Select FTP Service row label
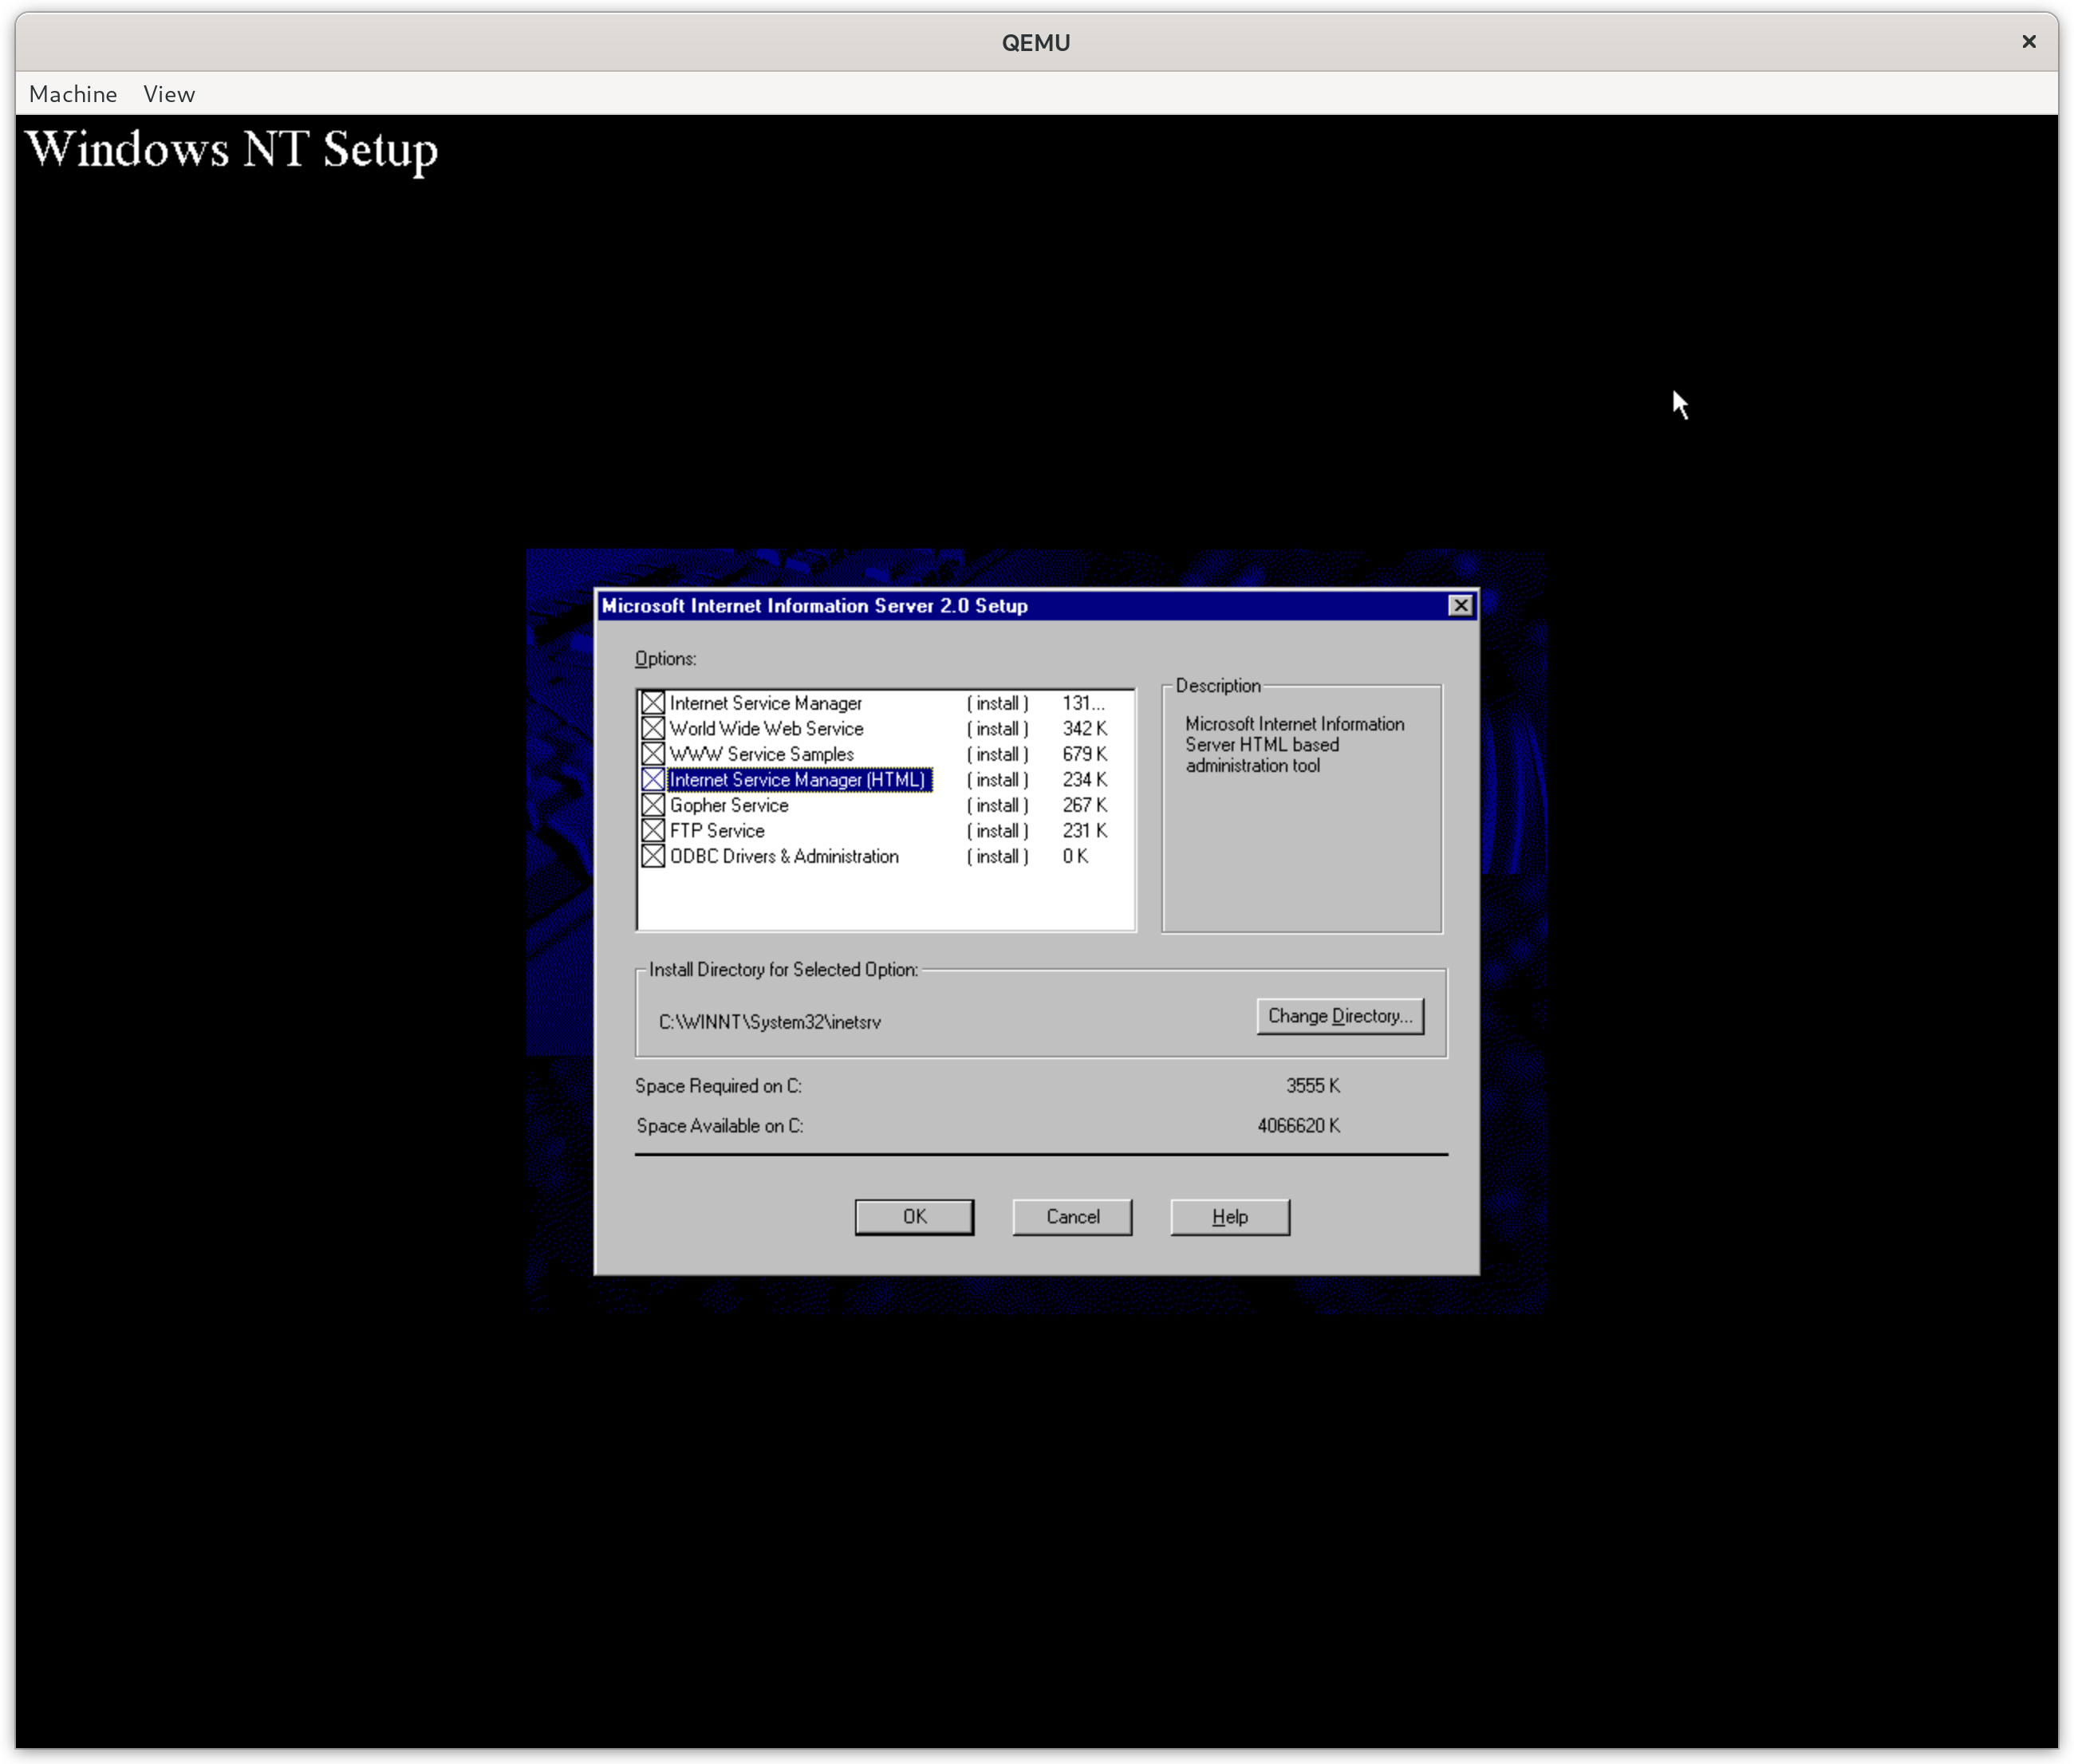The height and width of the screenshot is (1764, 2074). (x=717, y=831)
